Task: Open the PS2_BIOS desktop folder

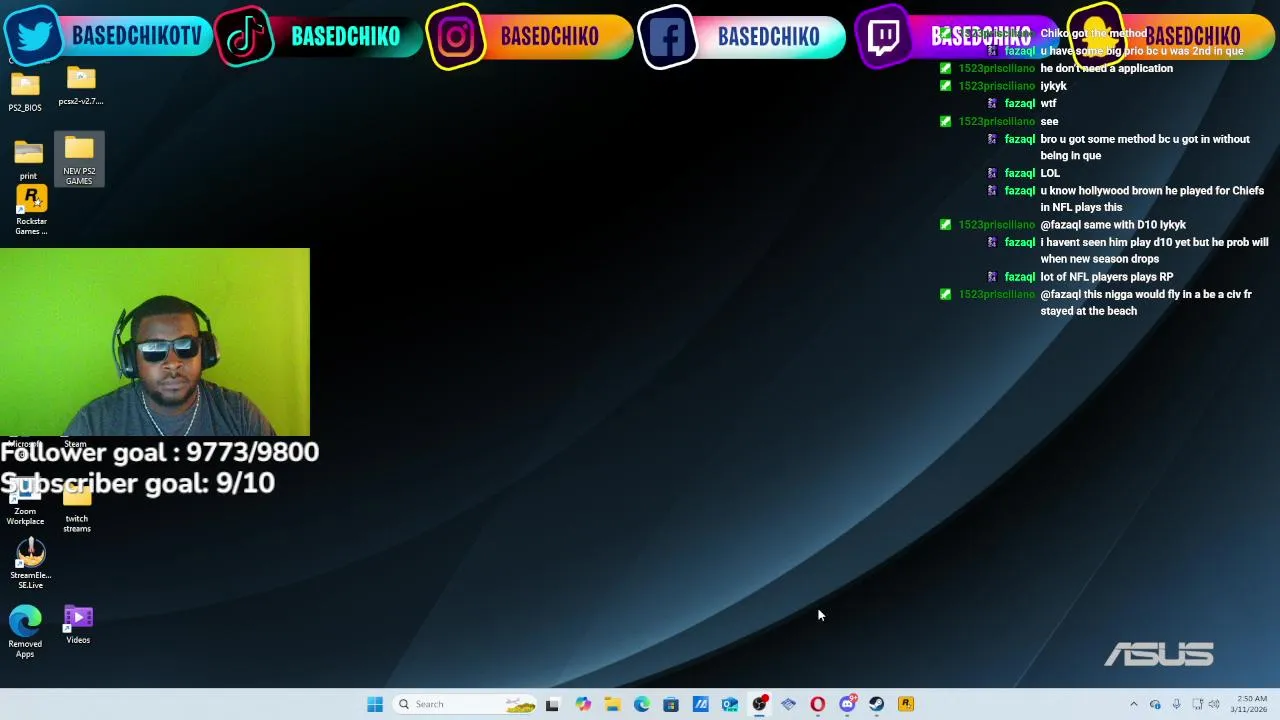Action: coord(25,91)
